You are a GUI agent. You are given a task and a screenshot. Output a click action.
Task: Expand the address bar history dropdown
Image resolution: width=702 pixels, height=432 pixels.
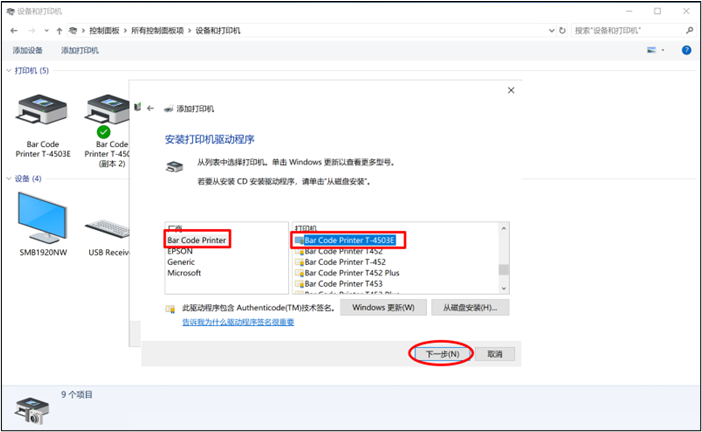pyautogui.click(x=552, y=30)
